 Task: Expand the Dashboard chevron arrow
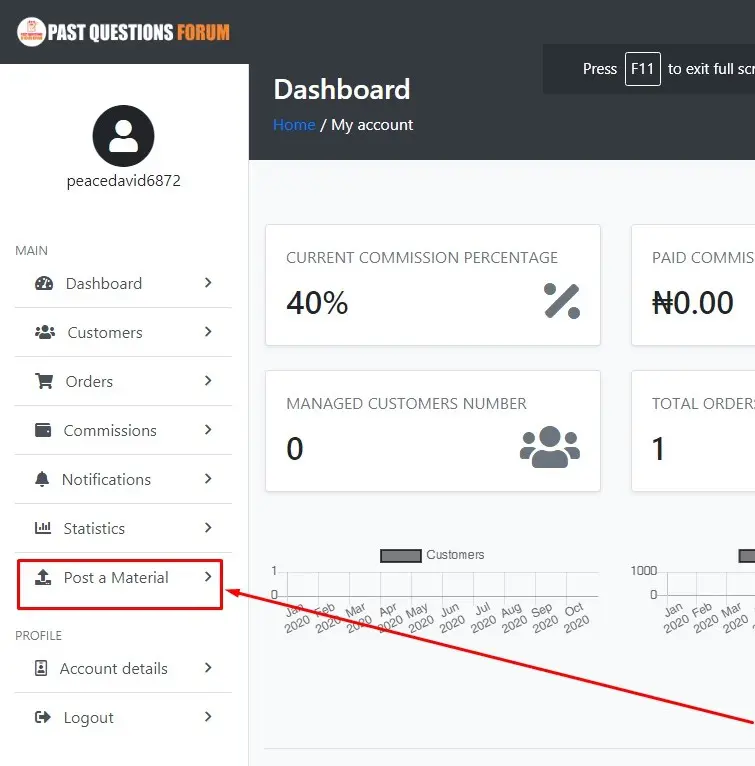[x=208, y=283]
